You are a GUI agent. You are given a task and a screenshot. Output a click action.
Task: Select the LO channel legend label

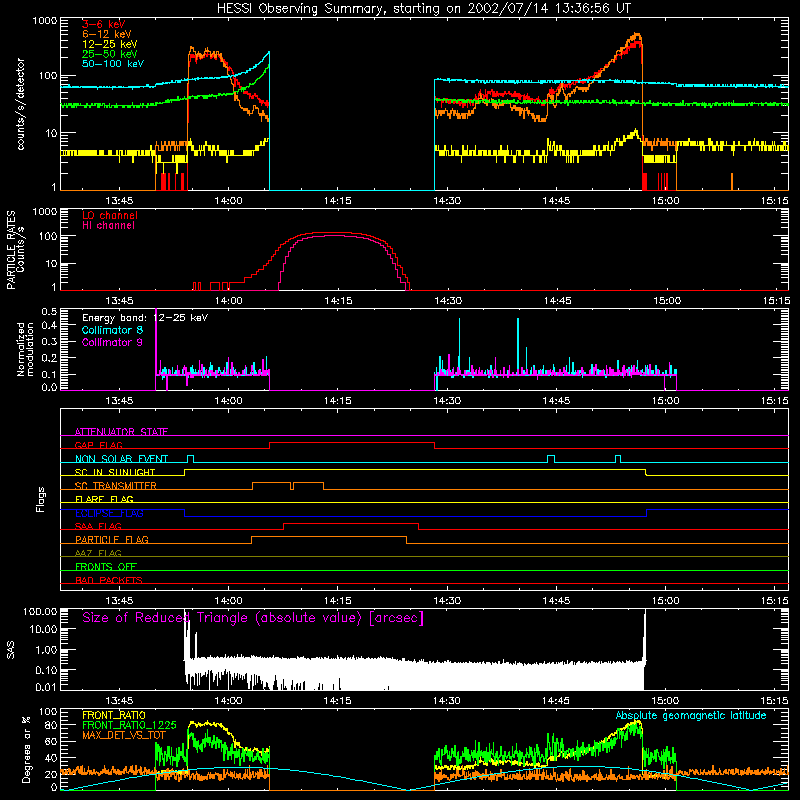pos(110,215)
